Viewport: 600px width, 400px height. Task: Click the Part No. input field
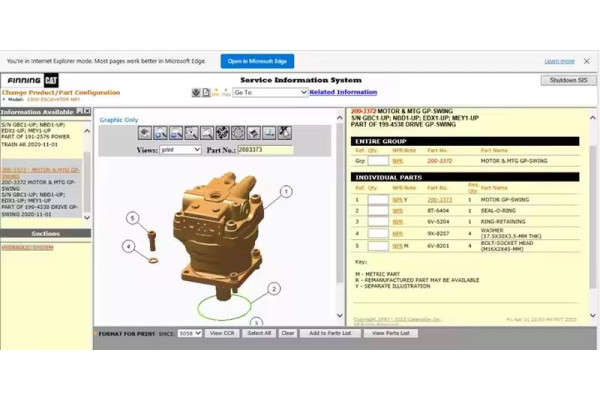[263, 150]
